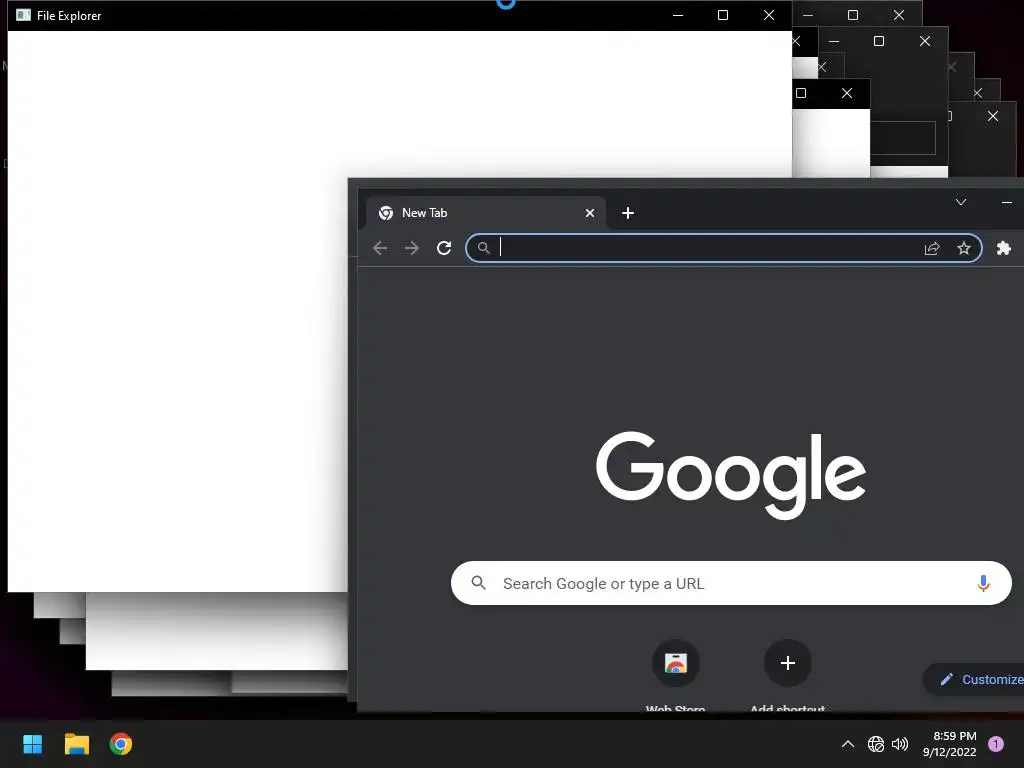The width and height of the screenshot is (1024, 768).
Task: Open a new tab with the plus button
Action: [x=628, y=213]
